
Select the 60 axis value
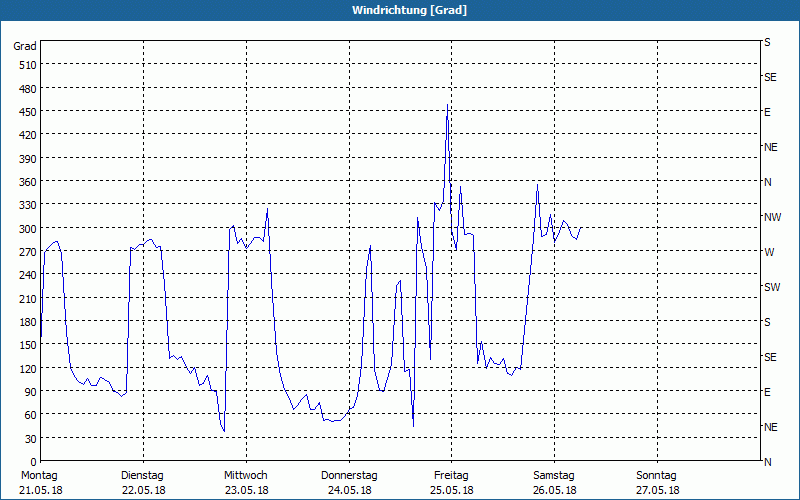coord(31,415)
